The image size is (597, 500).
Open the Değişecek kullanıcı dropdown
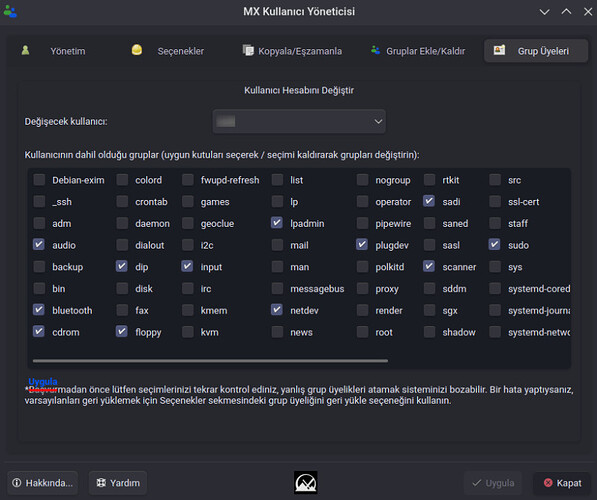299,121
